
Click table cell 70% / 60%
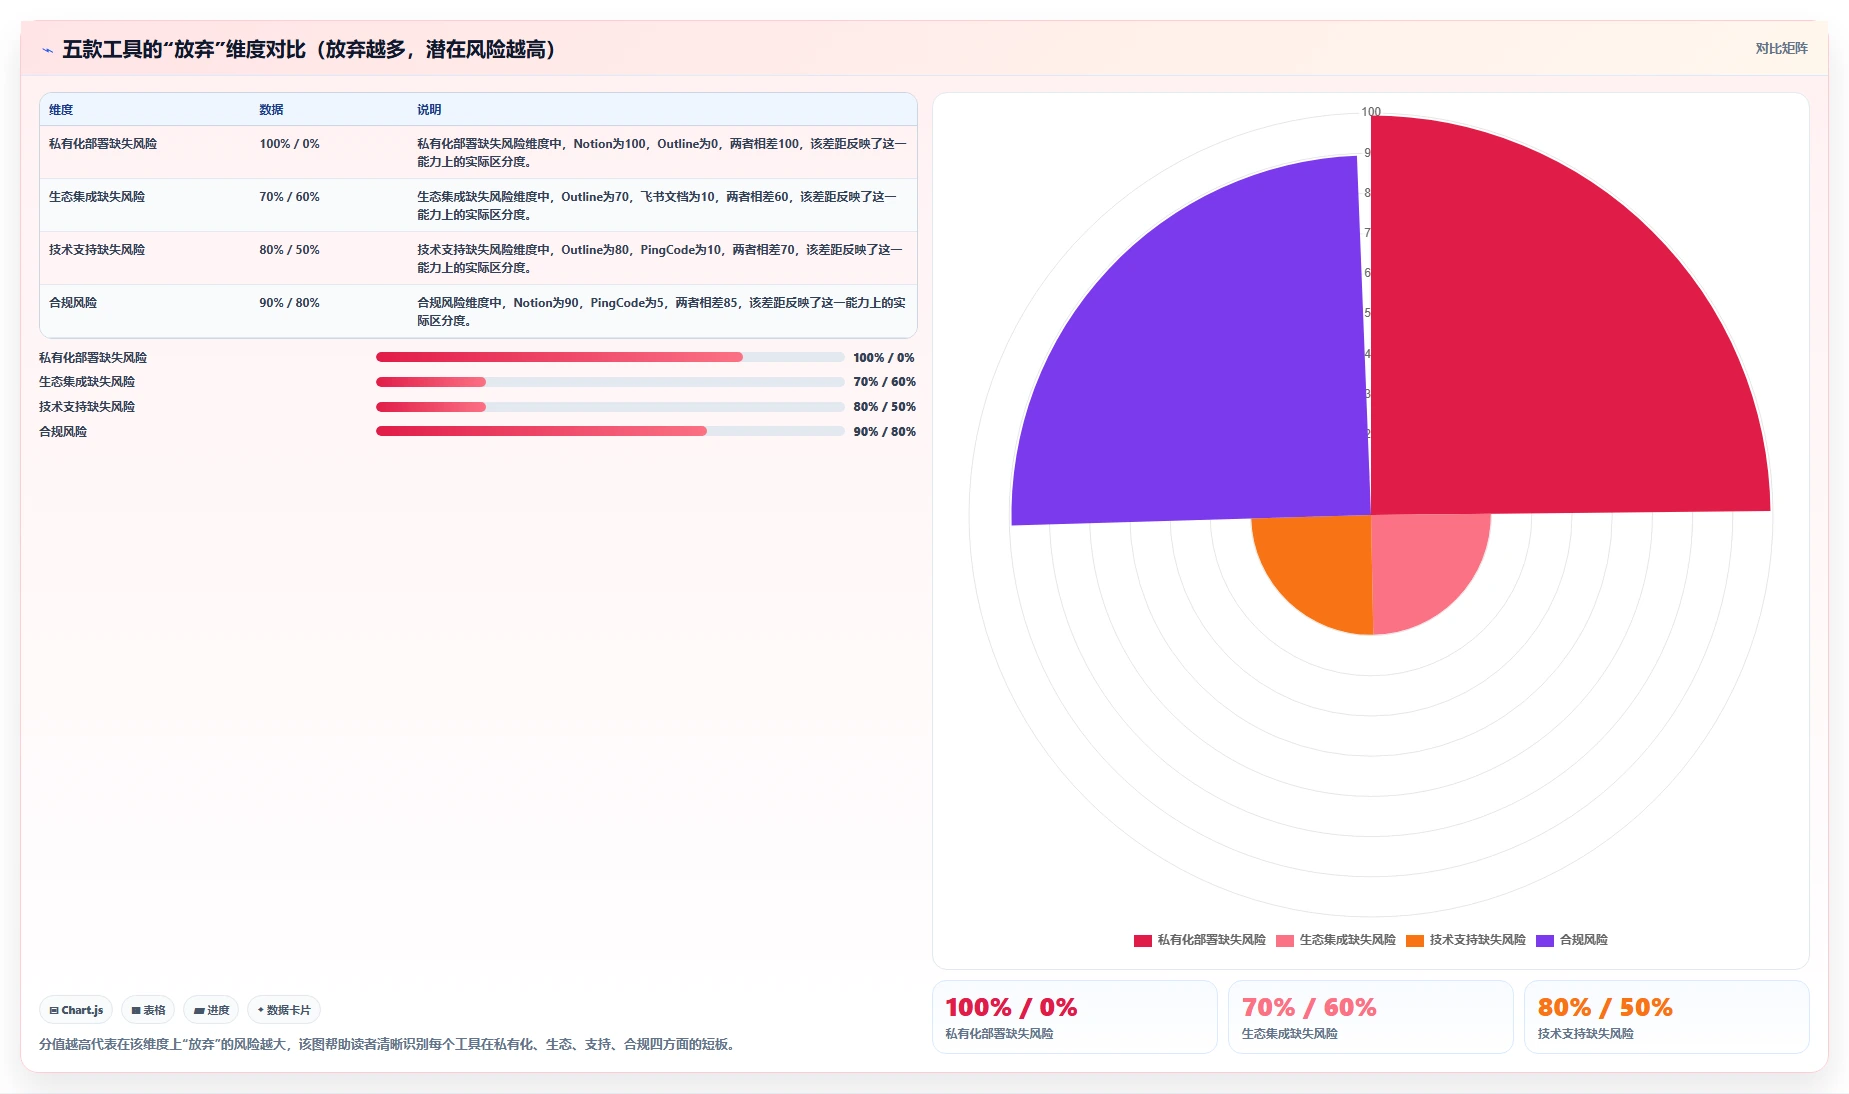tap(289, 197)
